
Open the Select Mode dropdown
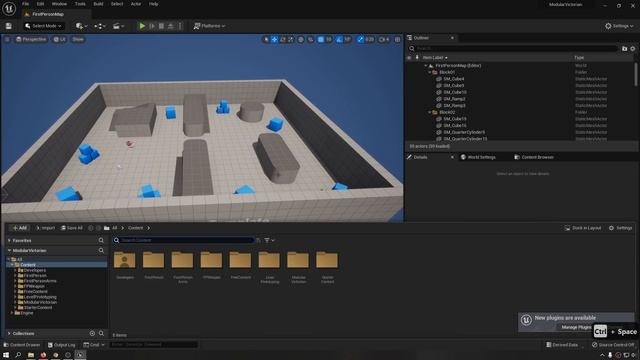[43, 26]
